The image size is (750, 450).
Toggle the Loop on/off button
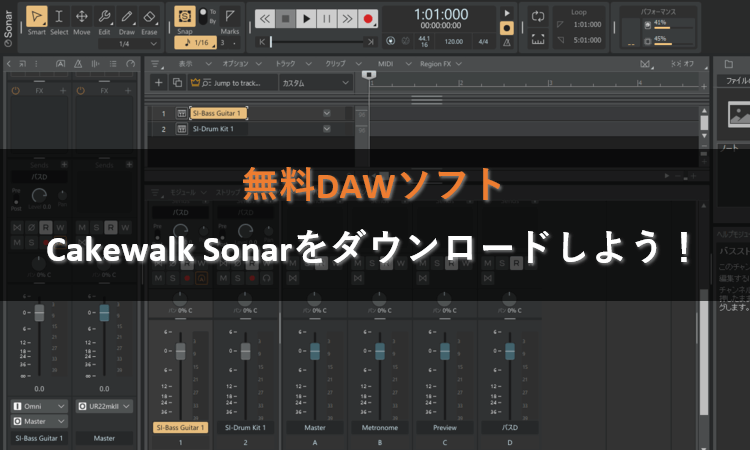538,17
